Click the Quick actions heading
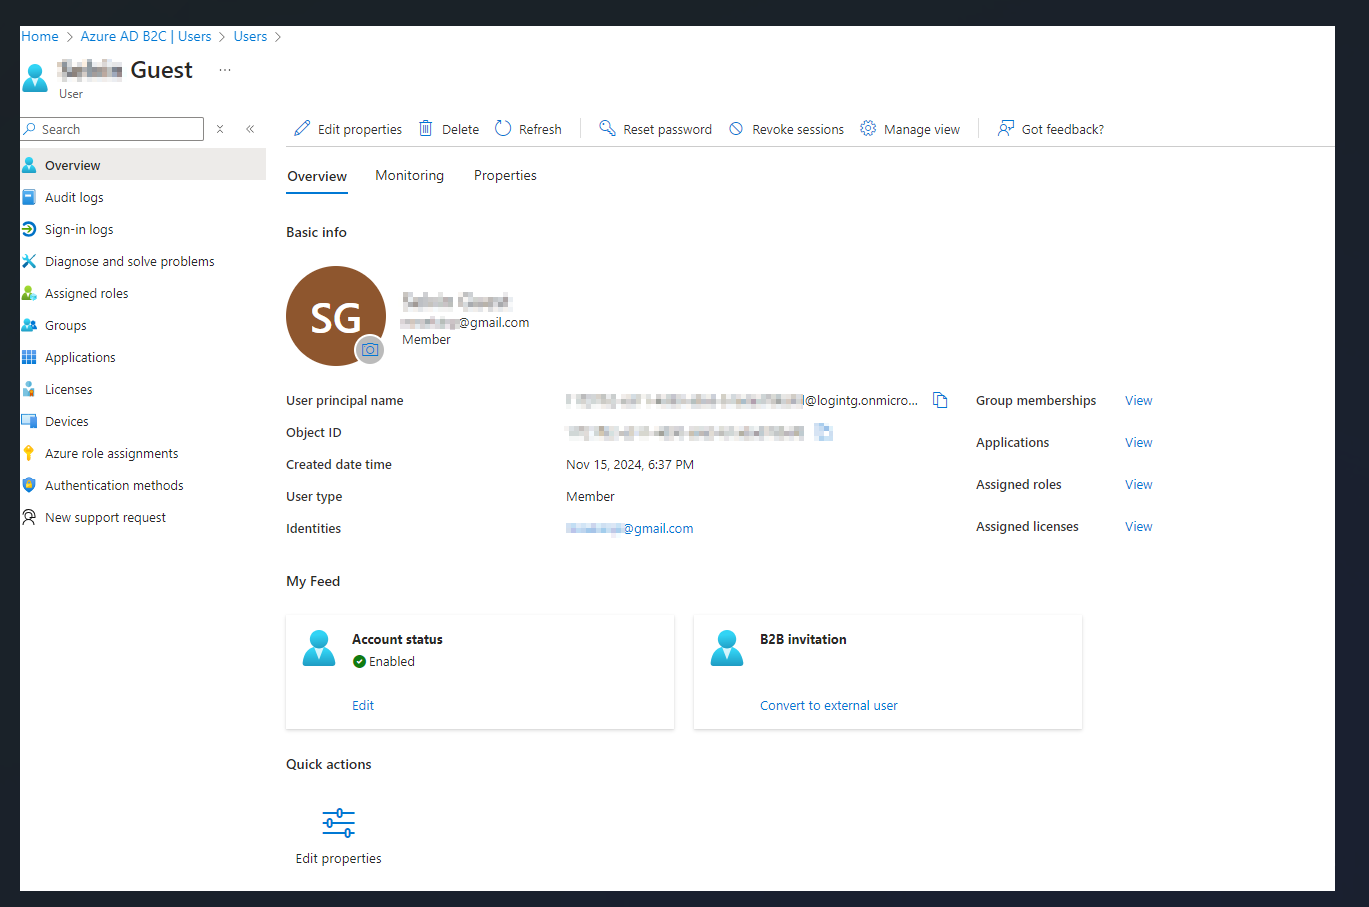This screenshot has width=1369, height=907. [x=328, y=764]
